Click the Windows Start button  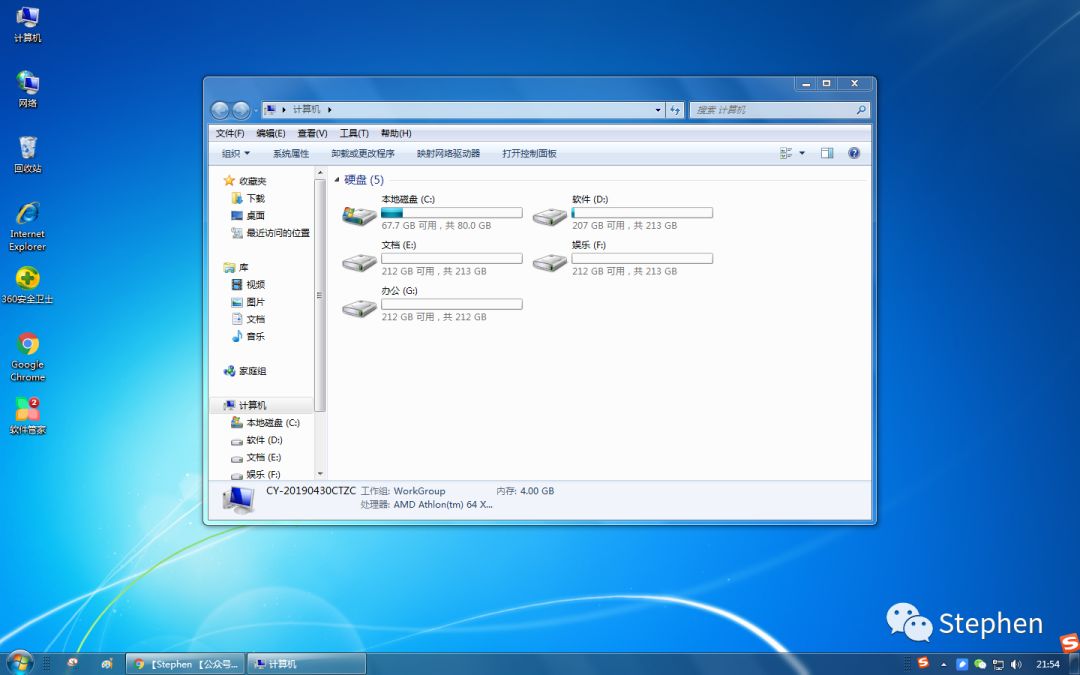click(19, 663)
